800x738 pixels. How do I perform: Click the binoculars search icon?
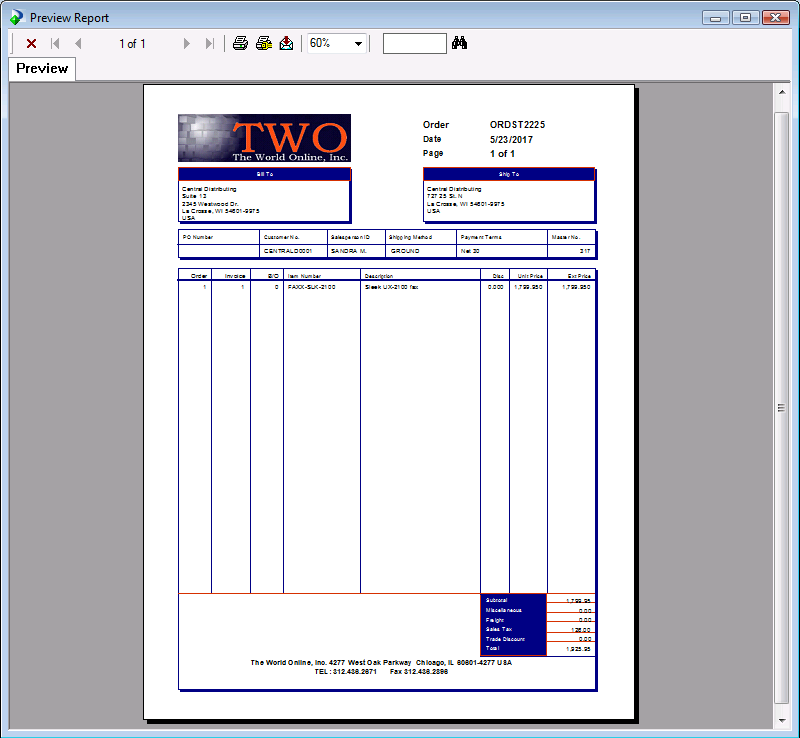pyautogui.click(x=460, y=43)
